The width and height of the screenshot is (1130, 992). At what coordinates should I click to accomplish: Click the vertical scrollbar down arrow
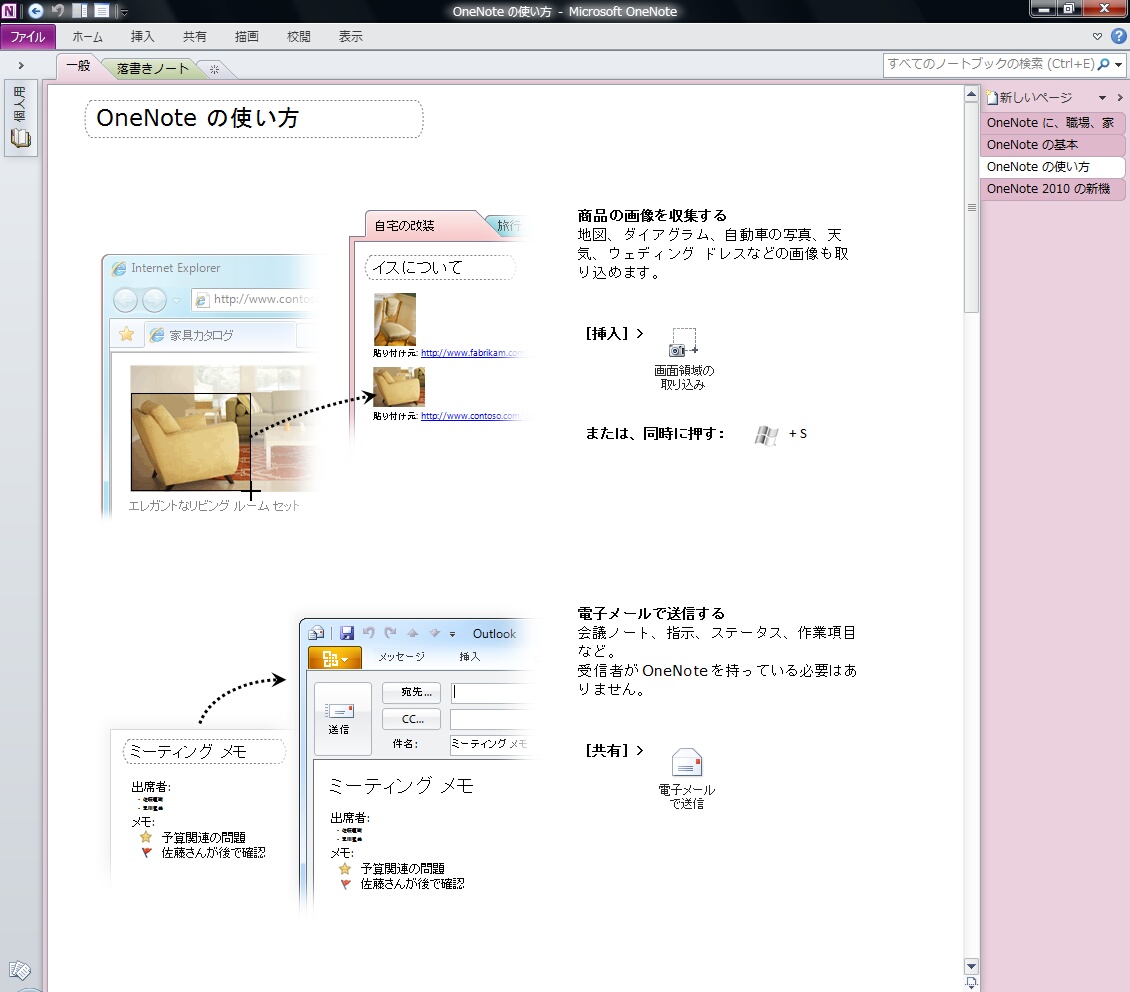(x=971, y=967)
